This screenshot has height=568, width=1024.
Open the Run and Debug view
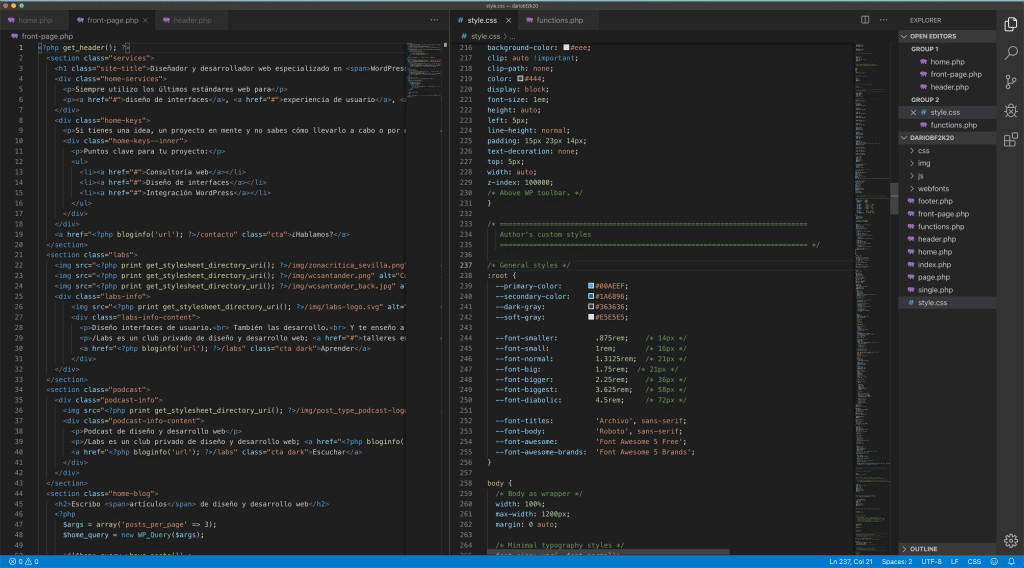pyautogui.click(x=1011, y=110)
